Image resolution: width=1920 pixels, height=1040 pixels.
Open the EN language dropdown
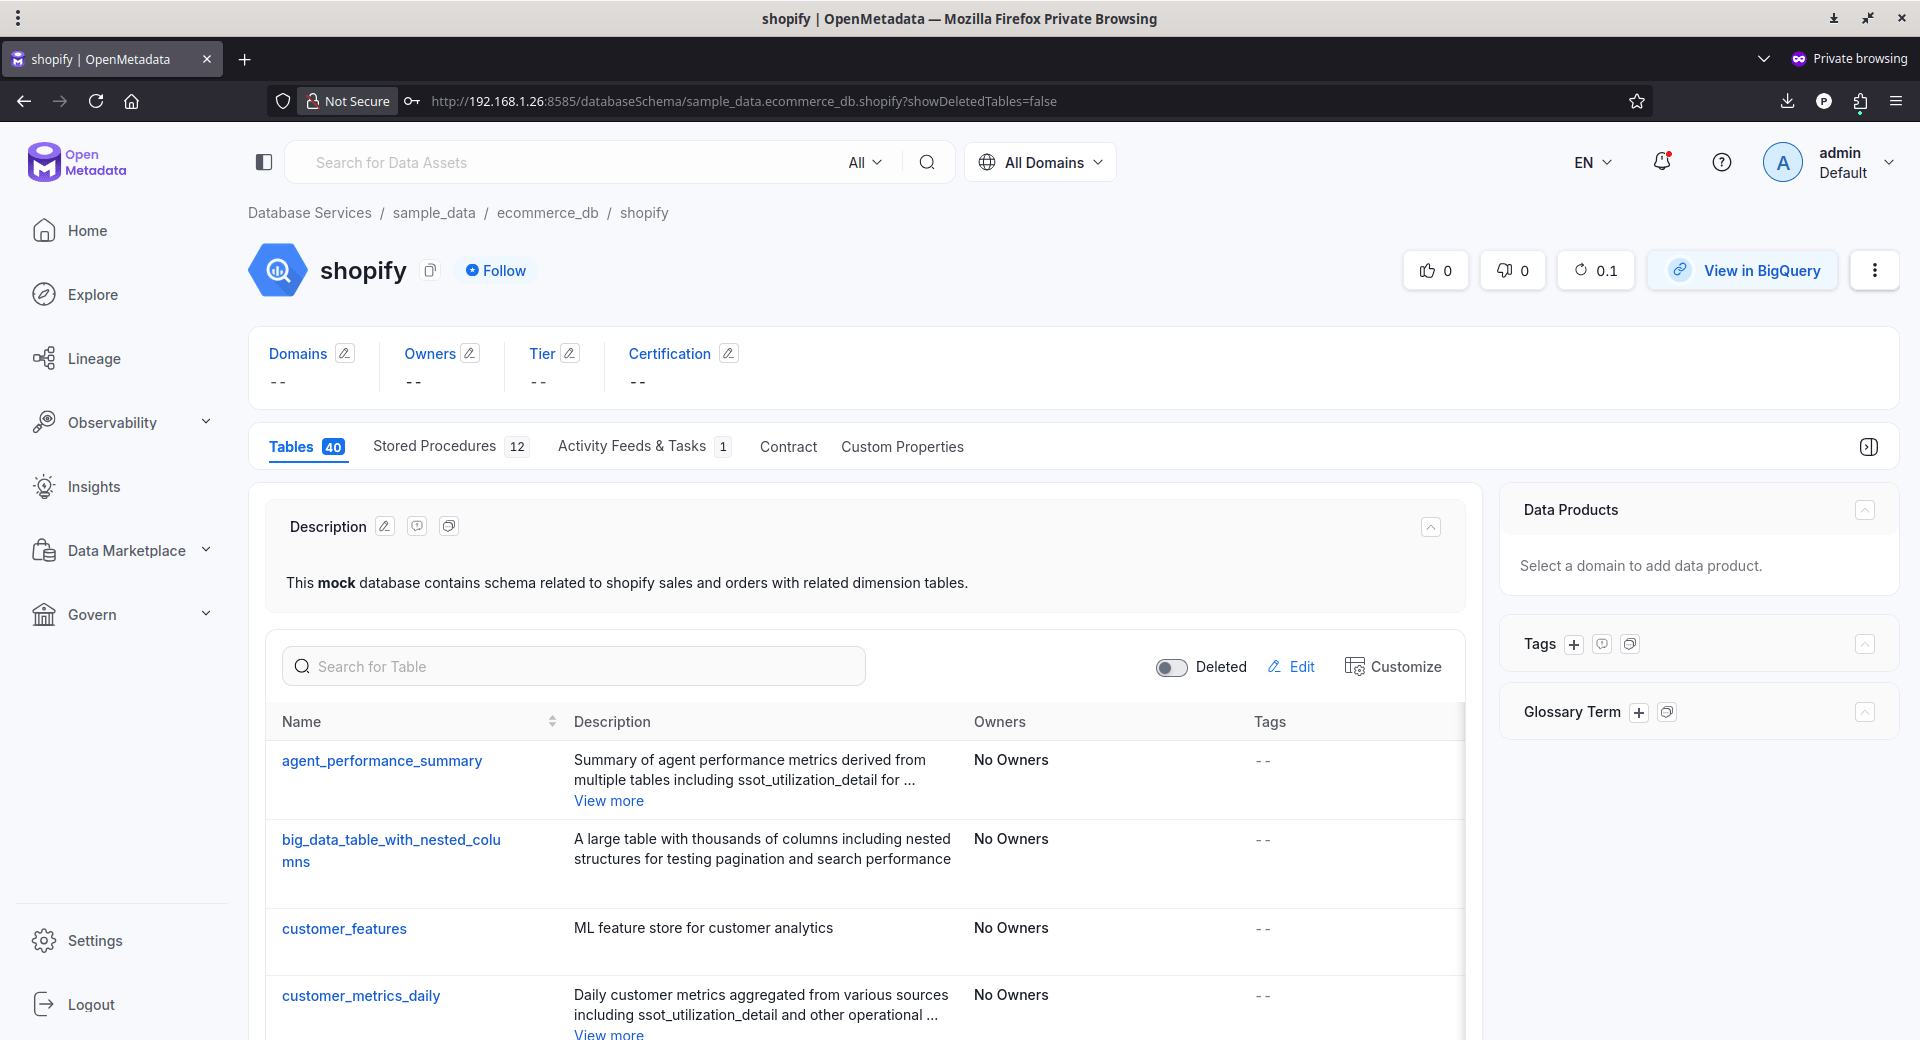1593,162
